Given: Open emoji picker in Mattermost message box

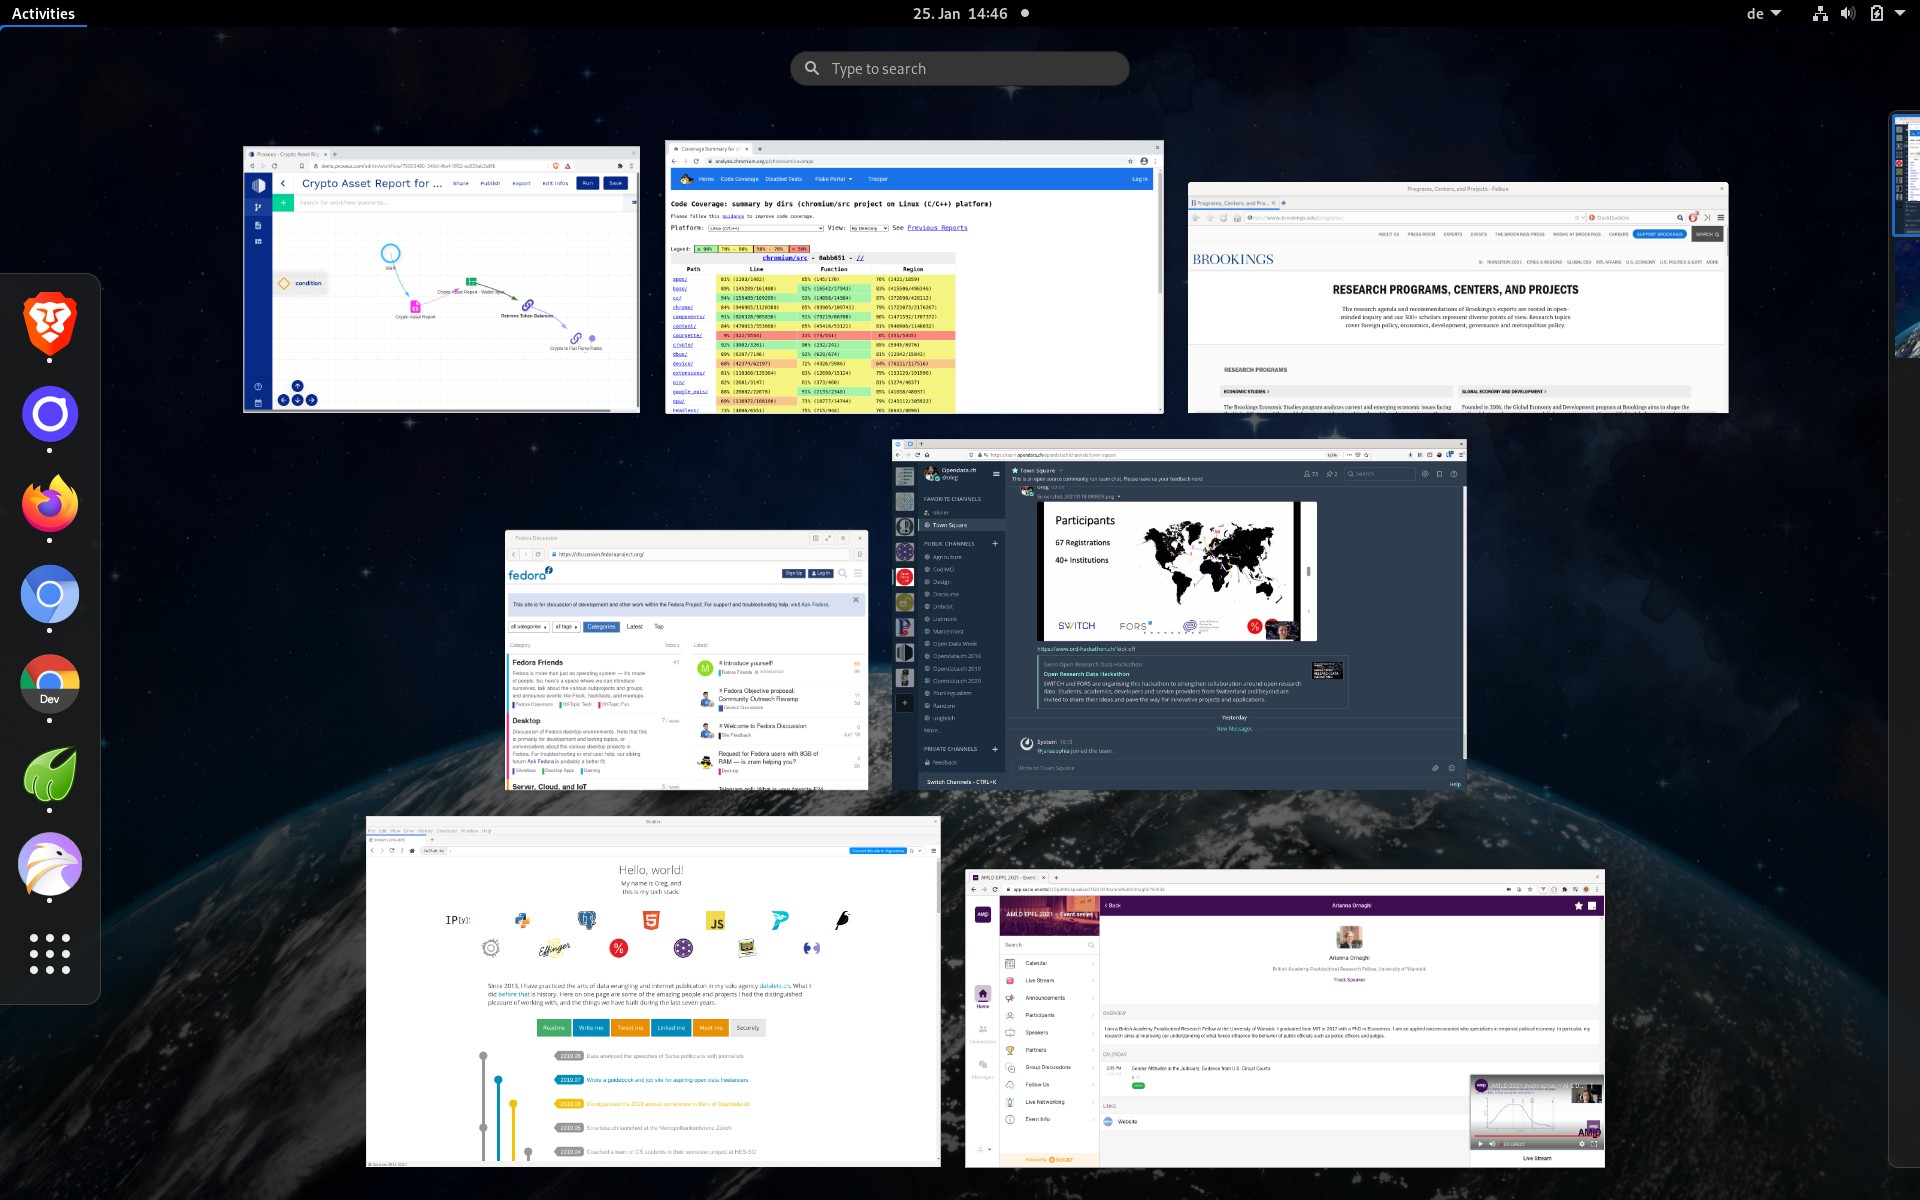Looking at the screenshot, I should [x=1452, y=768].
